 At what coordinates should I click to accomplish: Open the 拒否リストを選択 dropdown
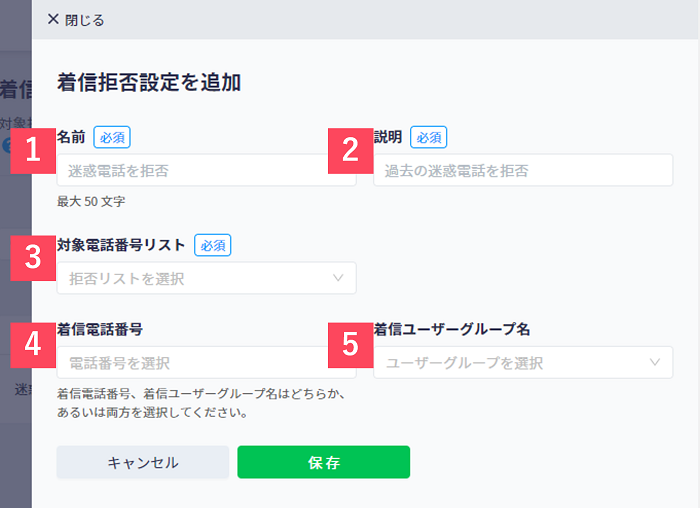[x=206, y=278]
